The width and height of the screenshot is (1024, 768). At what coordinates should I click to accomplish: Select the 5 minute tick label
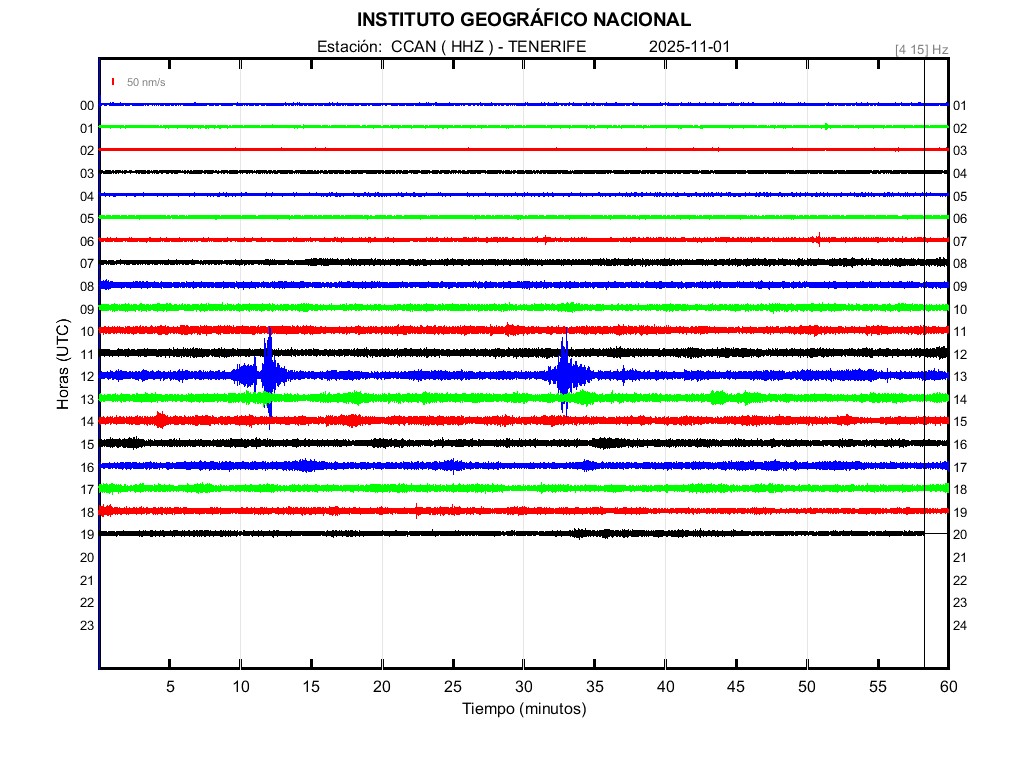pos(170,687)
